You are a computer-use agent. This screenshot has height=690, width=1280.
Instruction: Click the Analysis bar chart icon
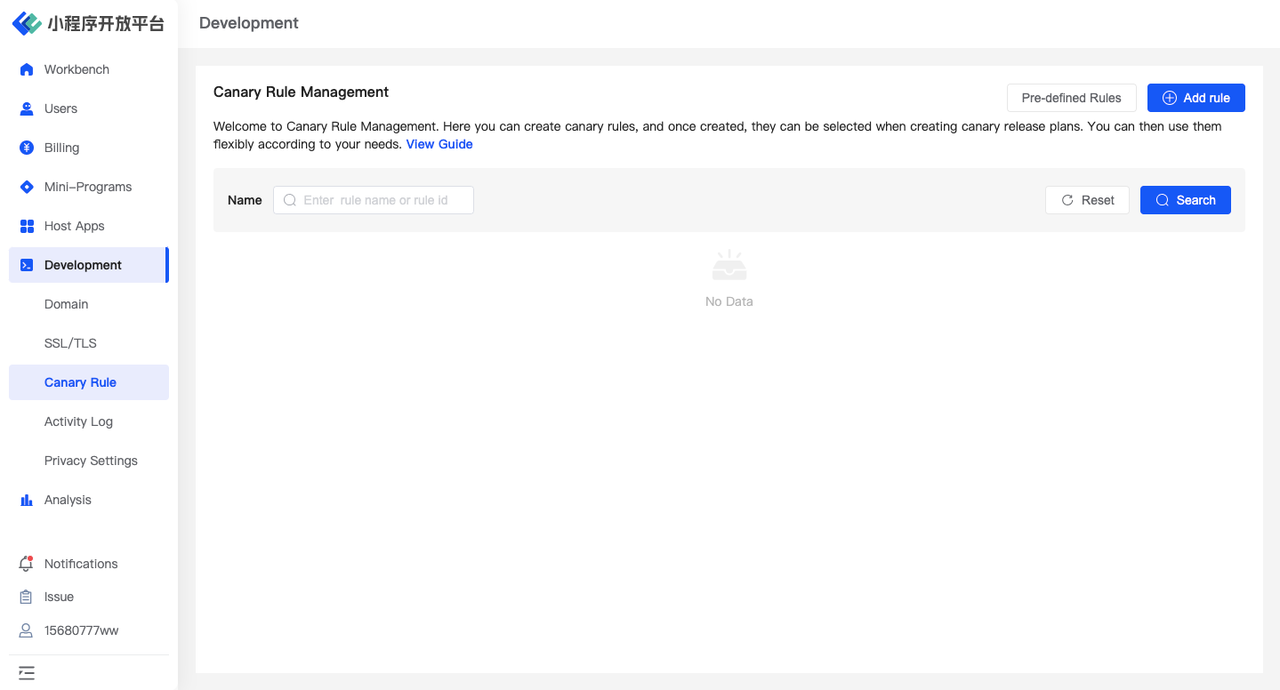(x=27, y=500)
